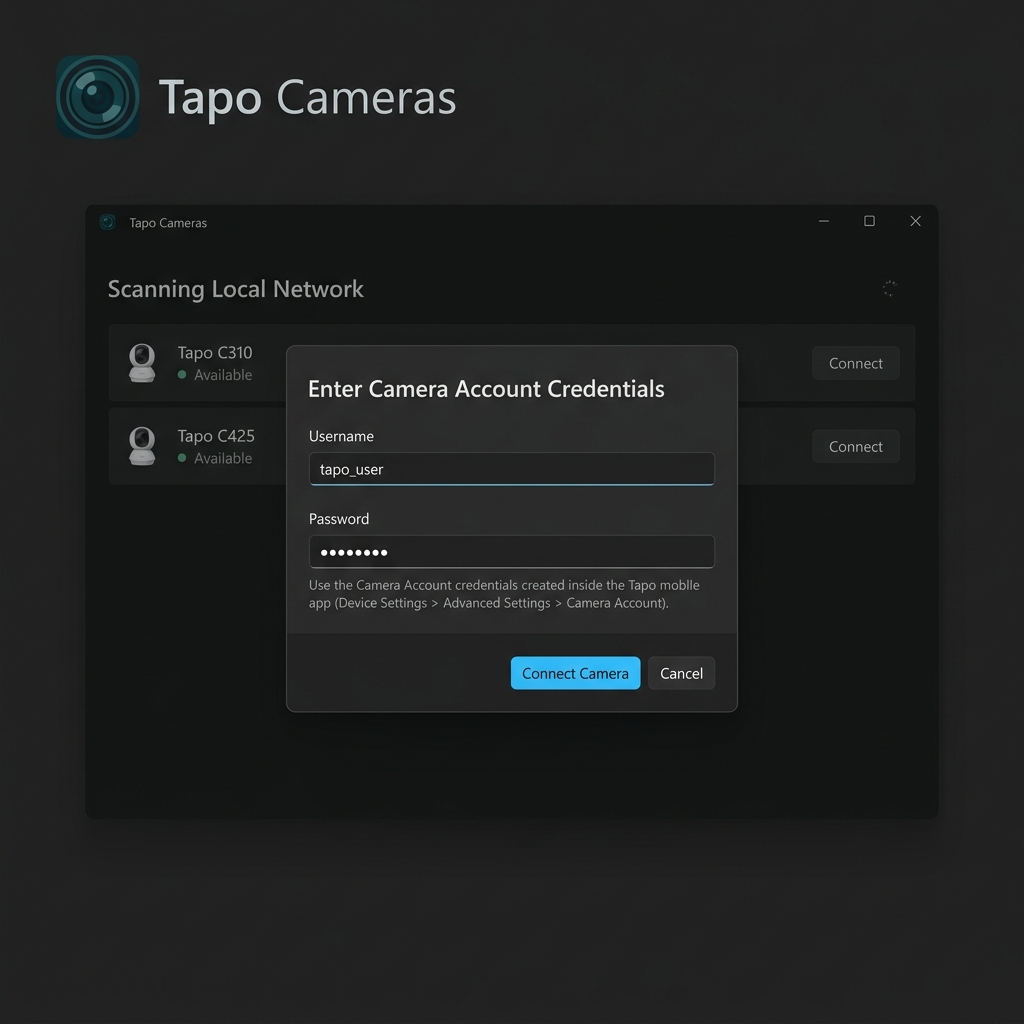Viewport: 1024px width, 1024px height.
Task: Select the Tapo C310 camera thumbnail
Action: click(x=142, y=362)
